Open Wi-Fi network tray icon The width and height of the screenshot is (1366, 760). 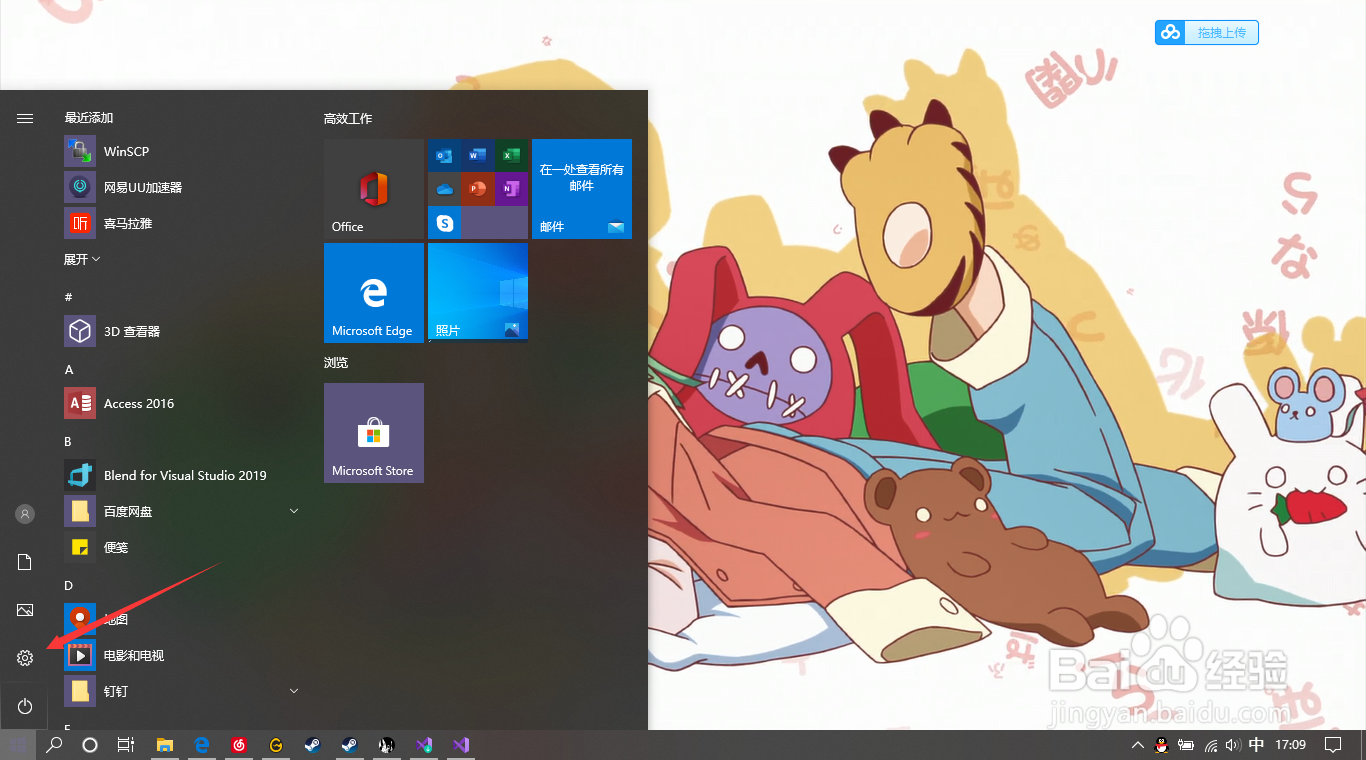point(1211,745)
